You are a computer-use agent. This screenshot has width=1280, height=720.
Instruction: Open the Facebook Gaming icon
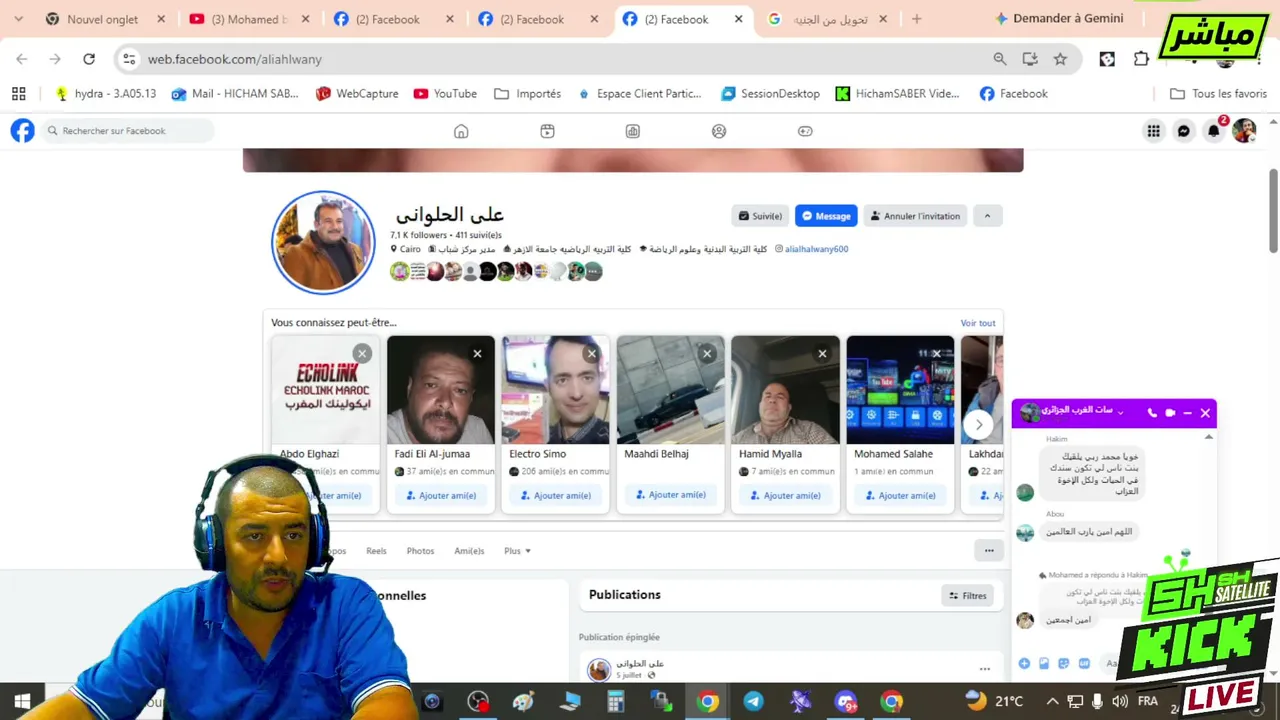pyautogui.click(x=805, y=131)
